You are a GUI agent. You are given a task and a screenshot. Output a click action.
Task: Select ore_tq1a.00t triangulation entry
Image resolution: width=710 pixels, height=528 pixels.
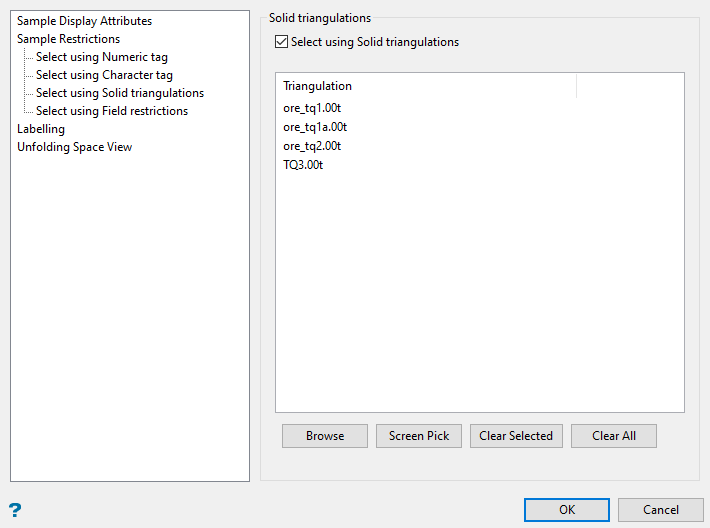(x=315, y=127)
